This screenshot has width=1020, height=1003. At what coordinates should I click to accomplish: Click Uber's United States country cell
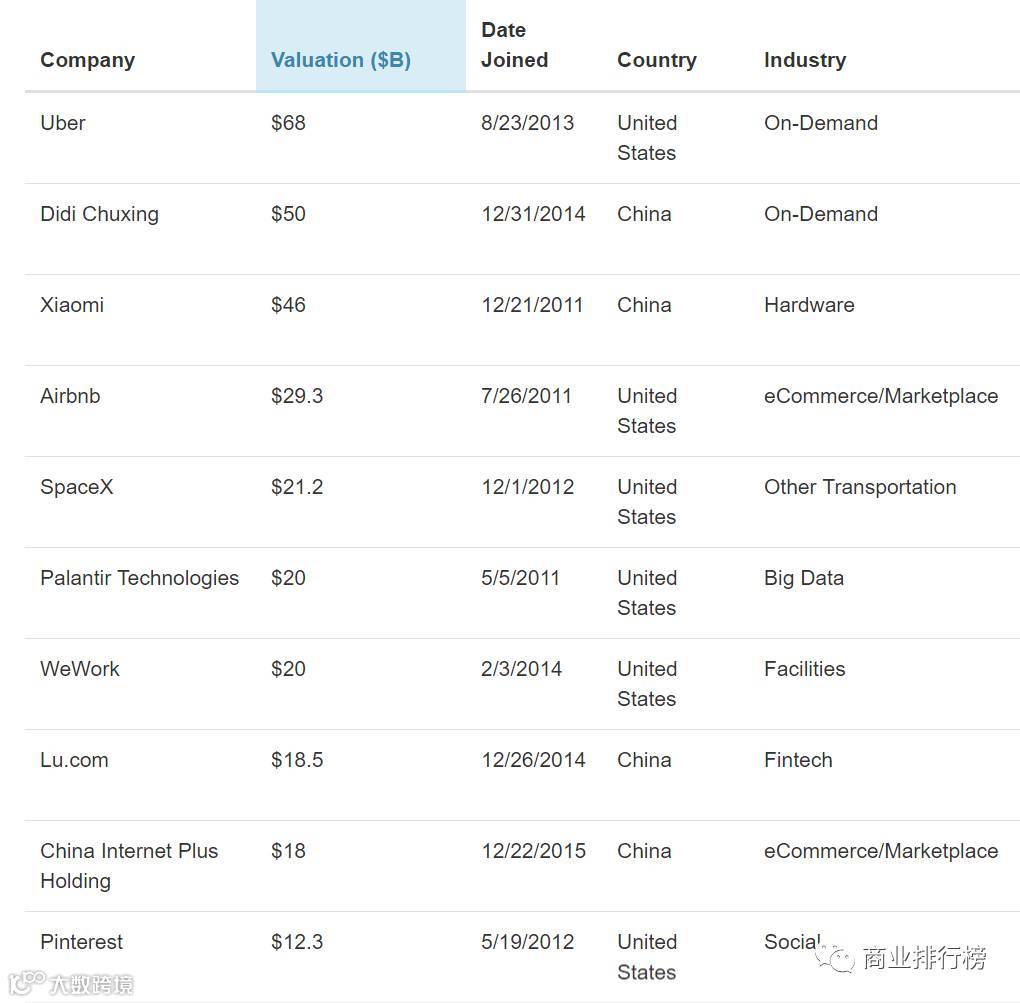point(647,138)
